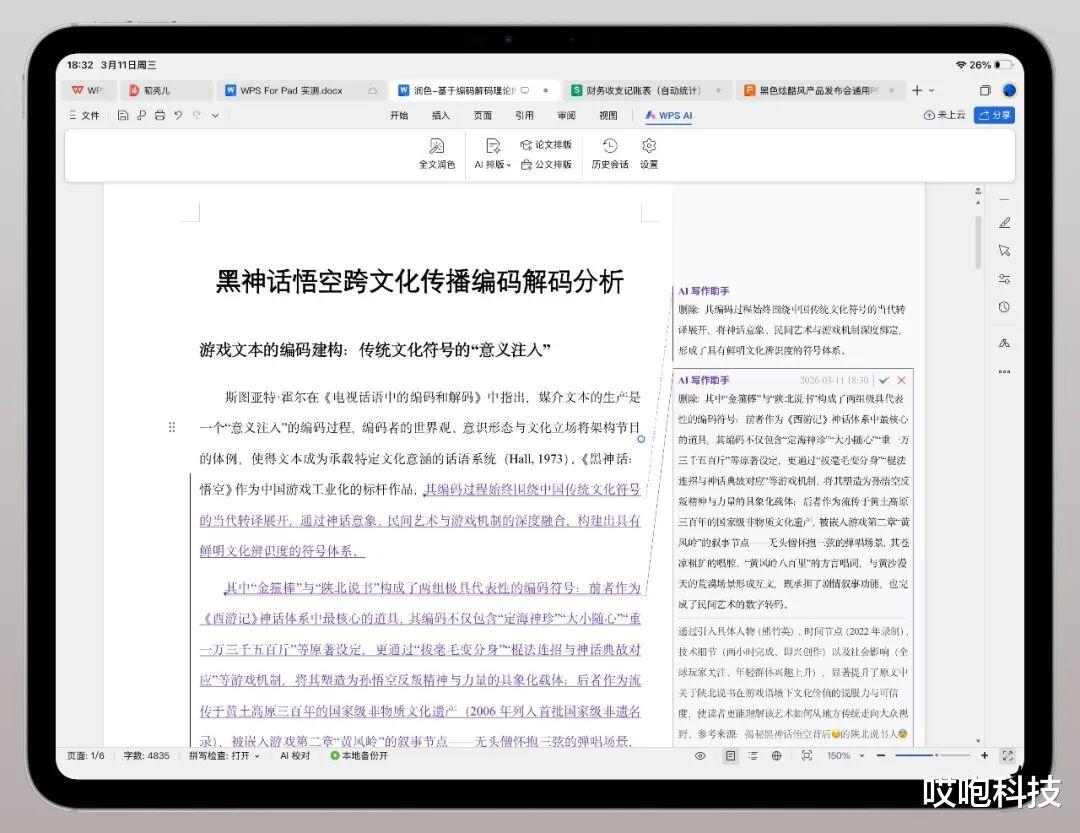The width and height of the screenshot is (1080, 833).
Task: Select page layout view icon
Action: (x=730, y=756)
